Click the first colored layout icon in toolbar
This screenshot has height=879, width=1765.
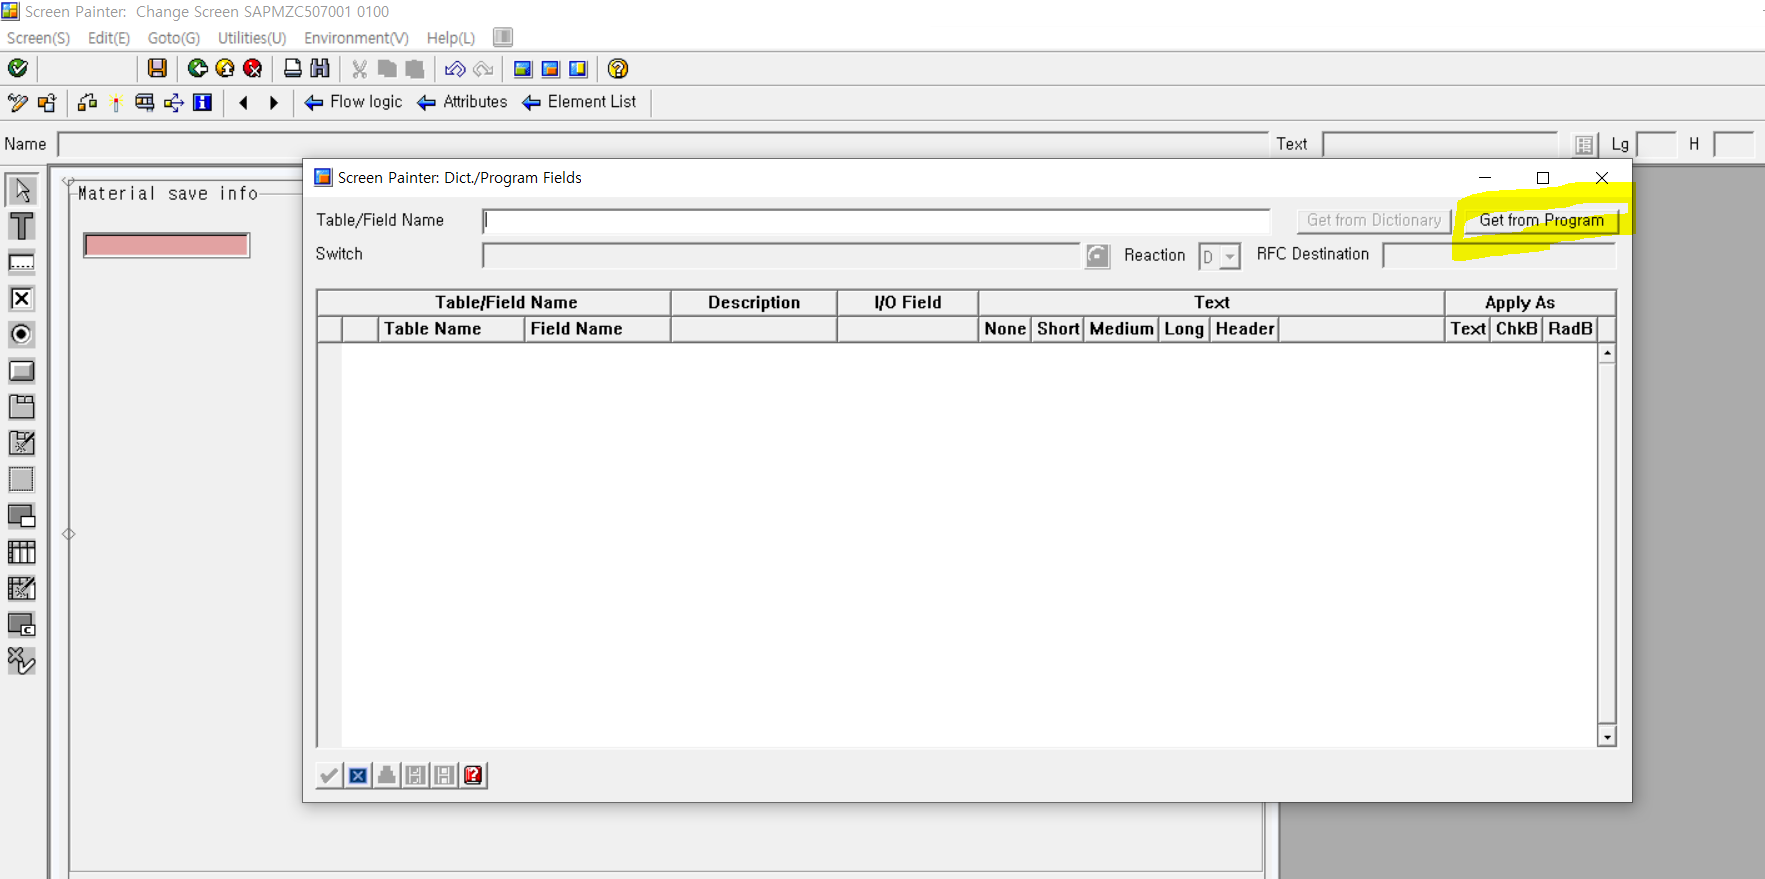(522, 68)
